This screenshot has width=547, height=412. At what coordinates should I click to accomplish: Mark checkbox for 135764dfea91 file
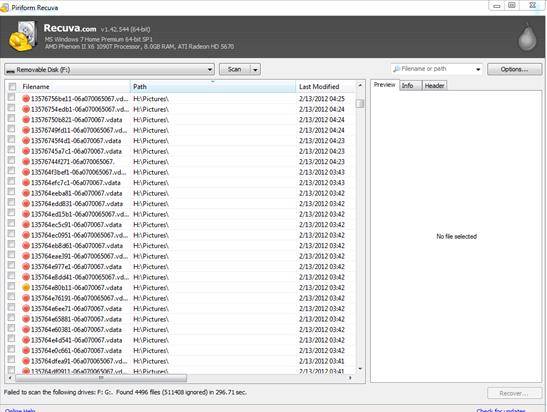click(x=12, y=359)
